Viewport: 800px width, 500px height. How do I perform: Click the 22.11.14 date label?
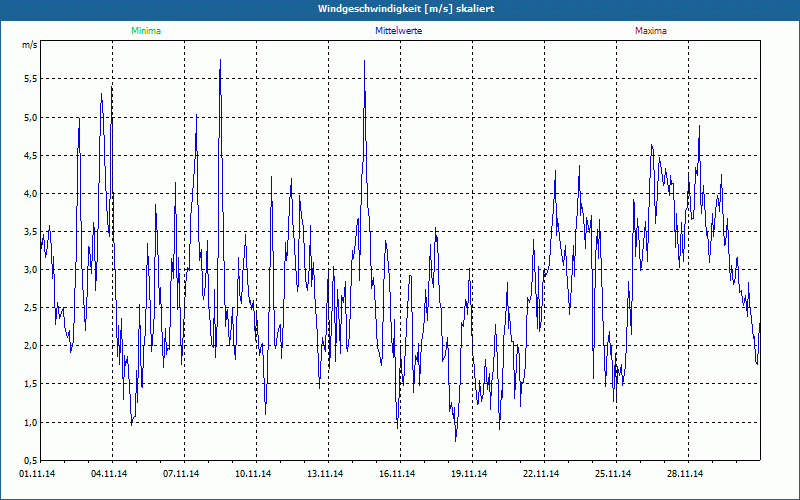[x=541, y=474]
